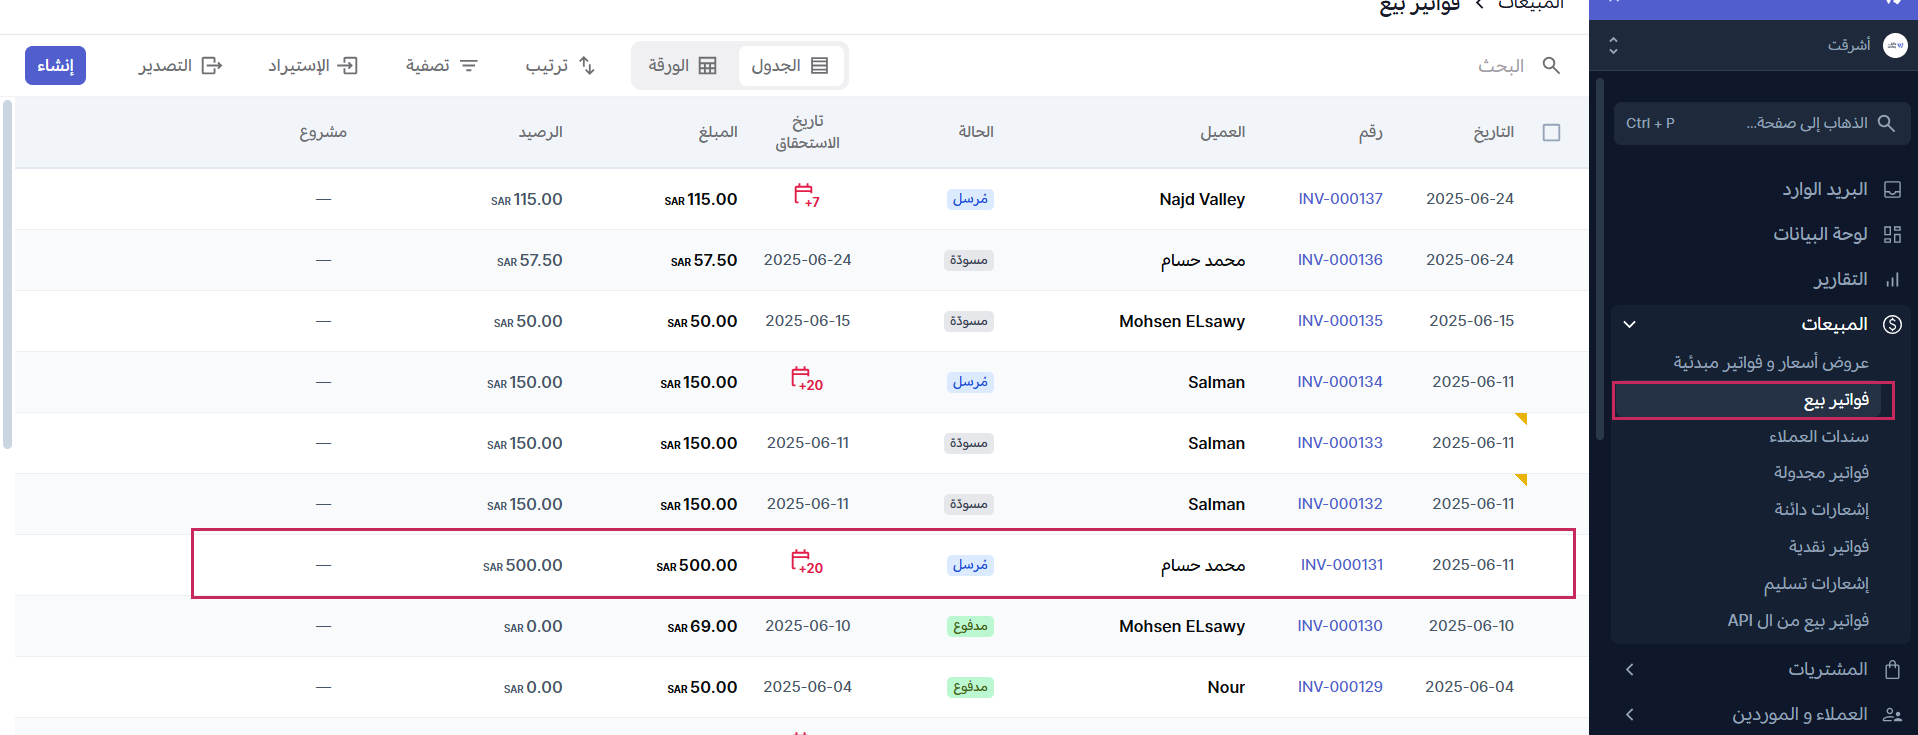Click the create (إنشاء) button
Screen dimensions: 1918x735
pyautogui.click(x=55, y=66)
